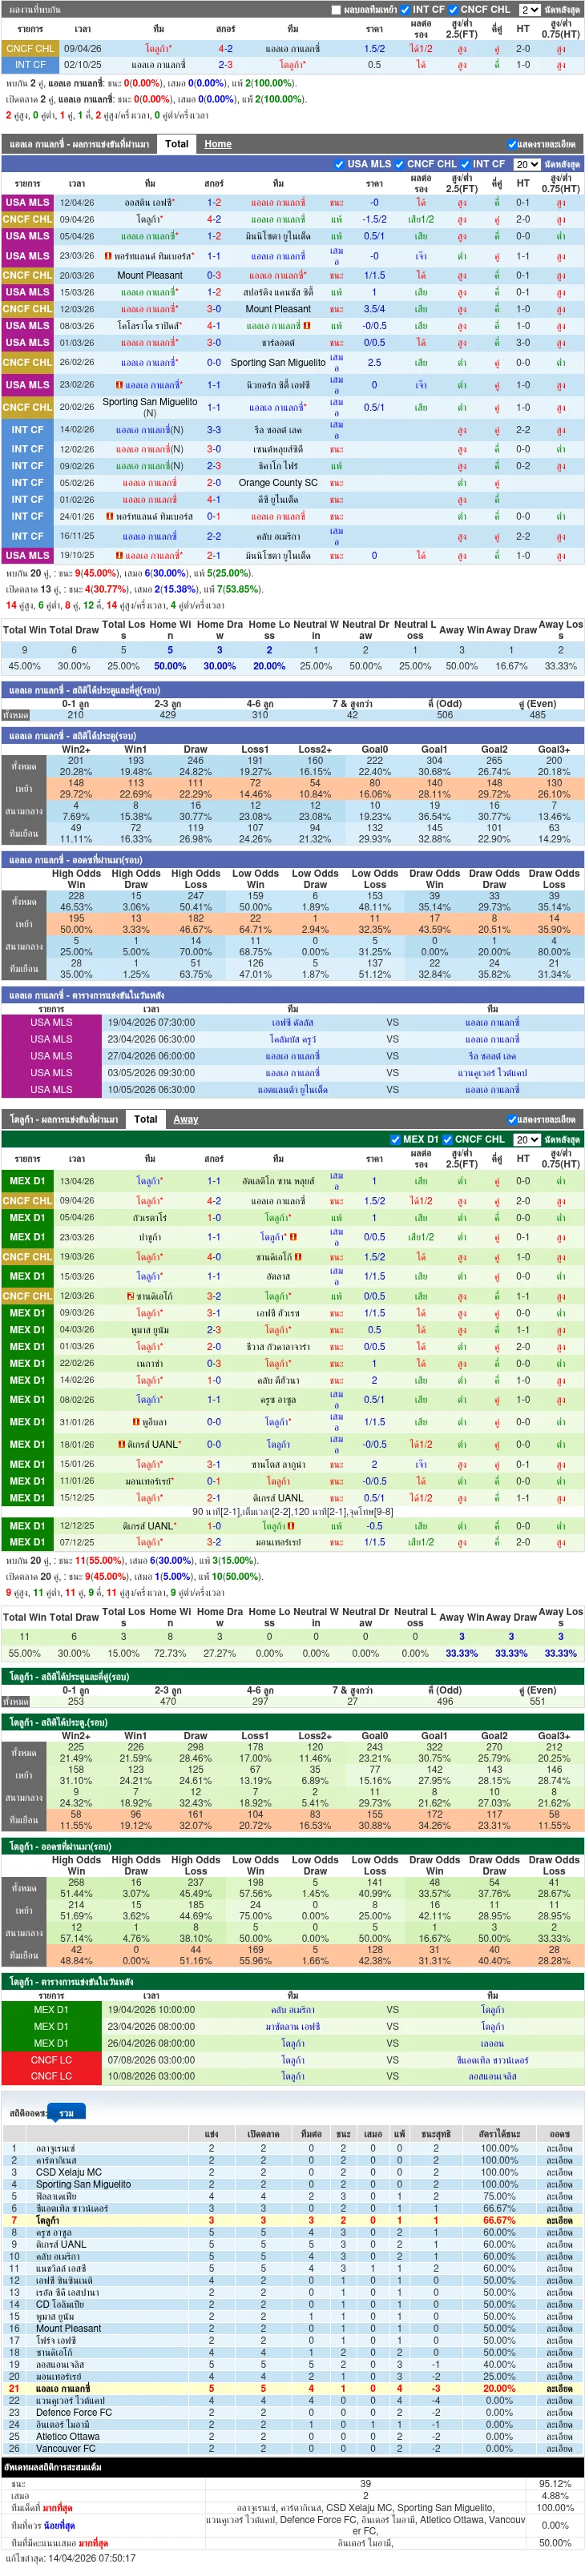Click the Win2+ column header in Toluca goal stats
Viewport: 585px width, 2576px height.
coord(76,1736)
